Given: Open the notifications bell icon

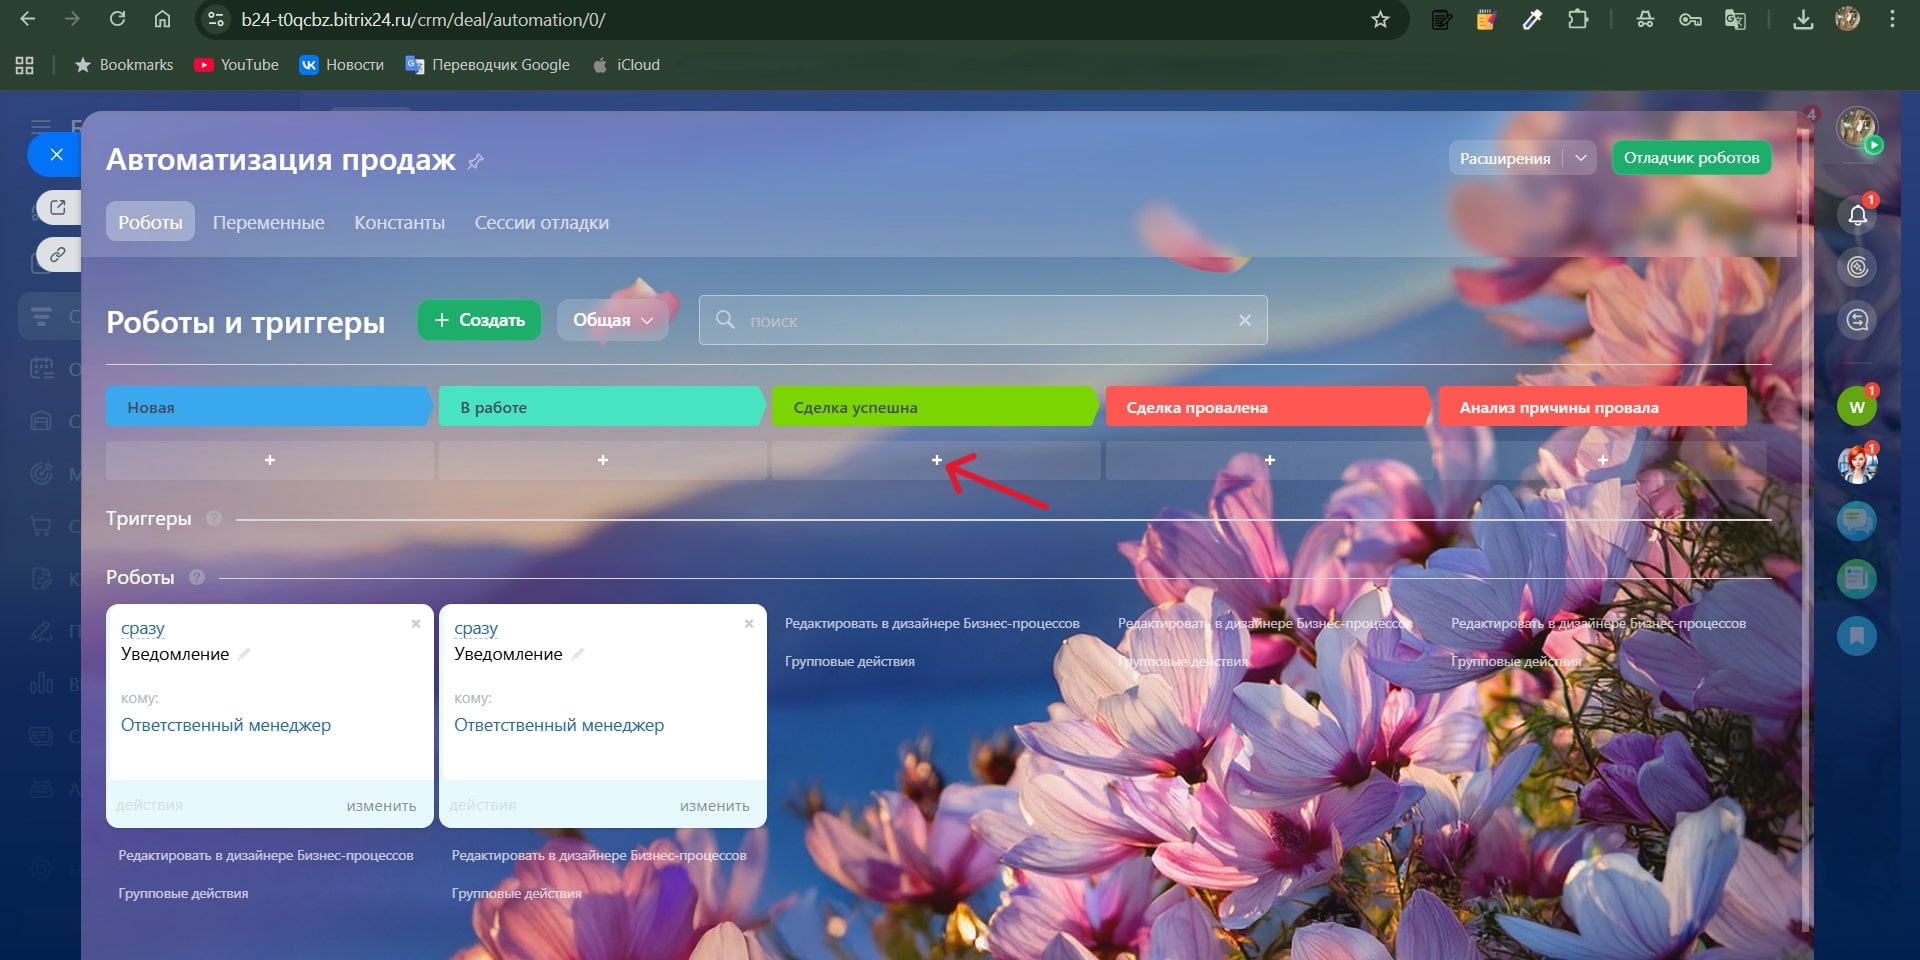Looking at the screenshot, I should pos(1857,215).
